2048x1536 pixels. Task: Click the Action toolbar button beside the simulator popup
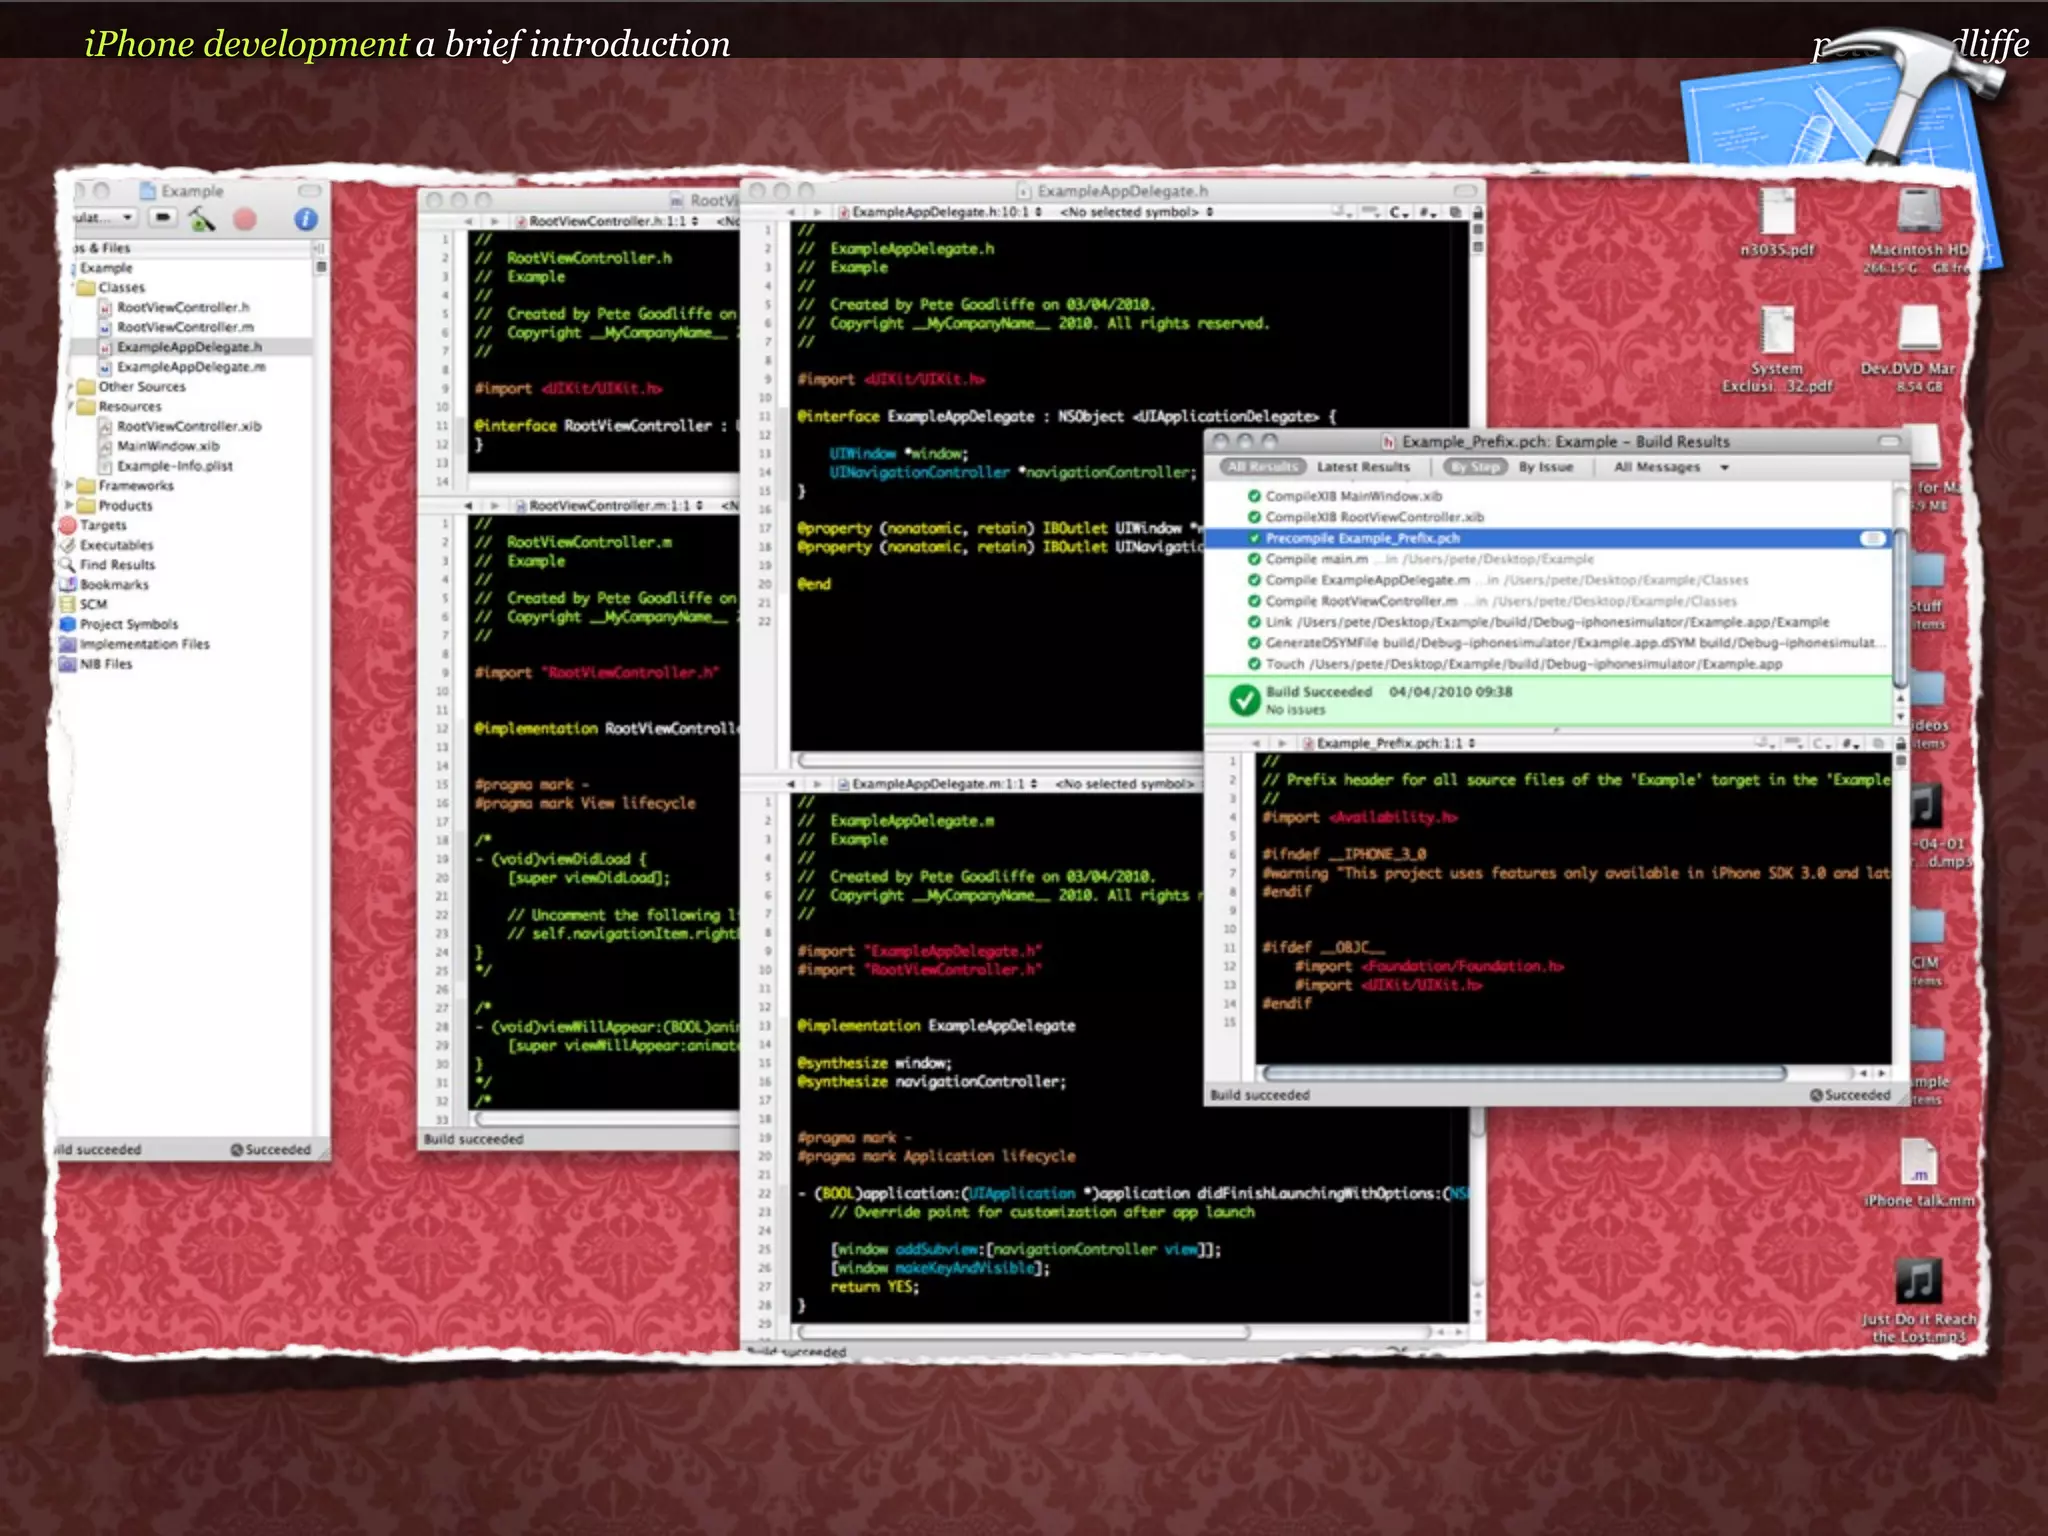click(x=163, y=218)
